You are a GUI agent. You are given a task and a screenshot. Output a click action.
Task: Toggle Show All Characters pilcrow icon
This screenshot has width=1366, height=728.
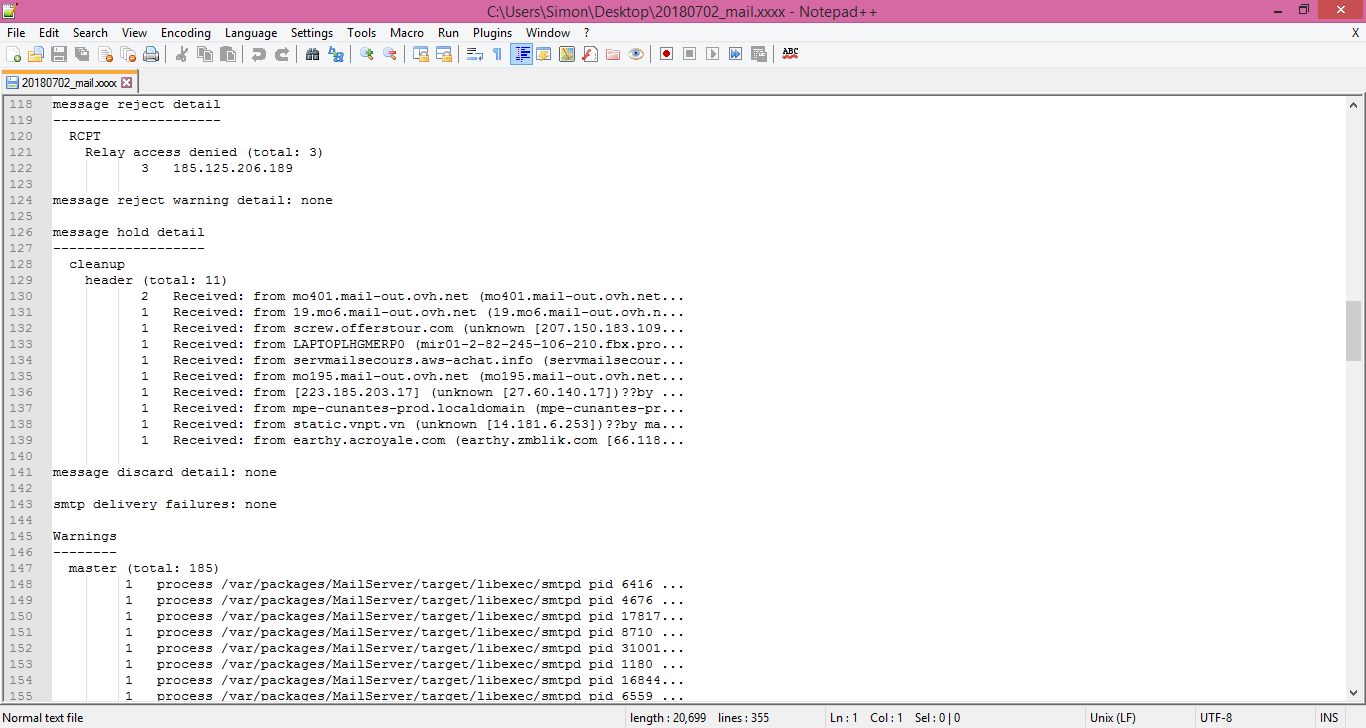[x=498, y=54]
